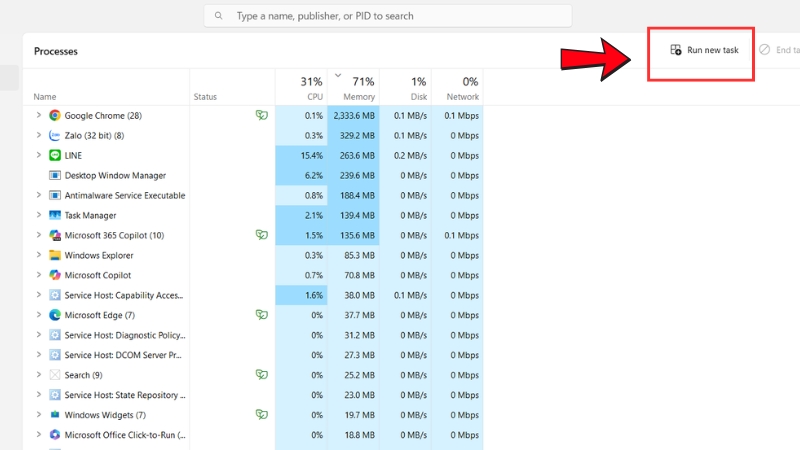Click the Microsoft Copilot icon
This screenshot has height=450, width=800.
[55, 275]
